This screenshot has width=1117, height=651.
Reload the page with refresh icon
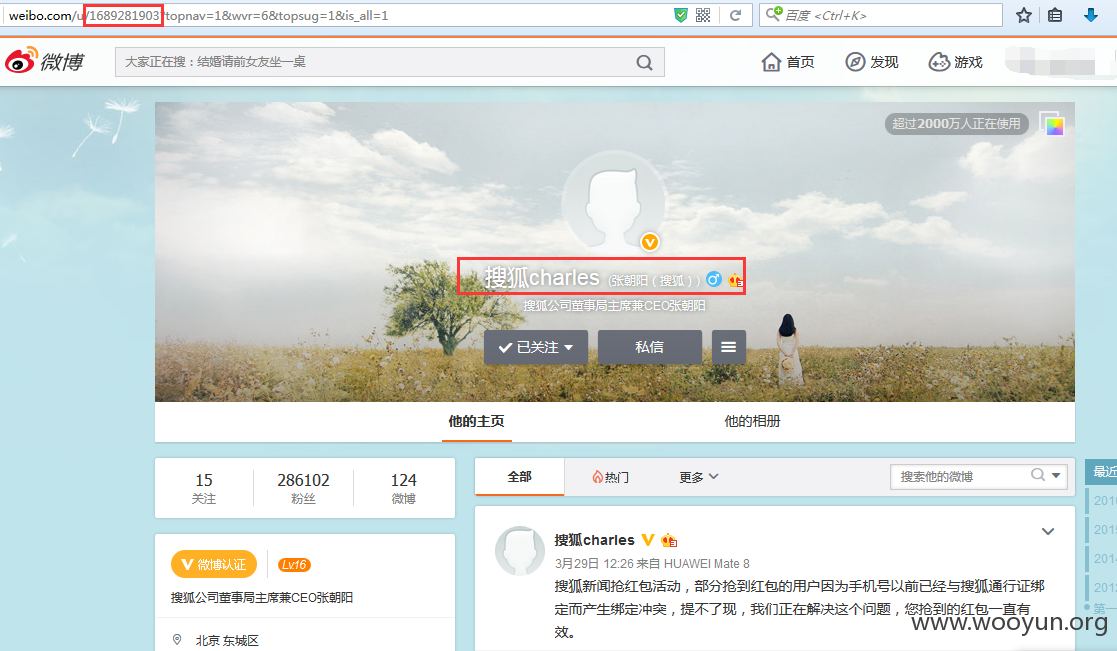pyautogui.click(x=736, y=15)
